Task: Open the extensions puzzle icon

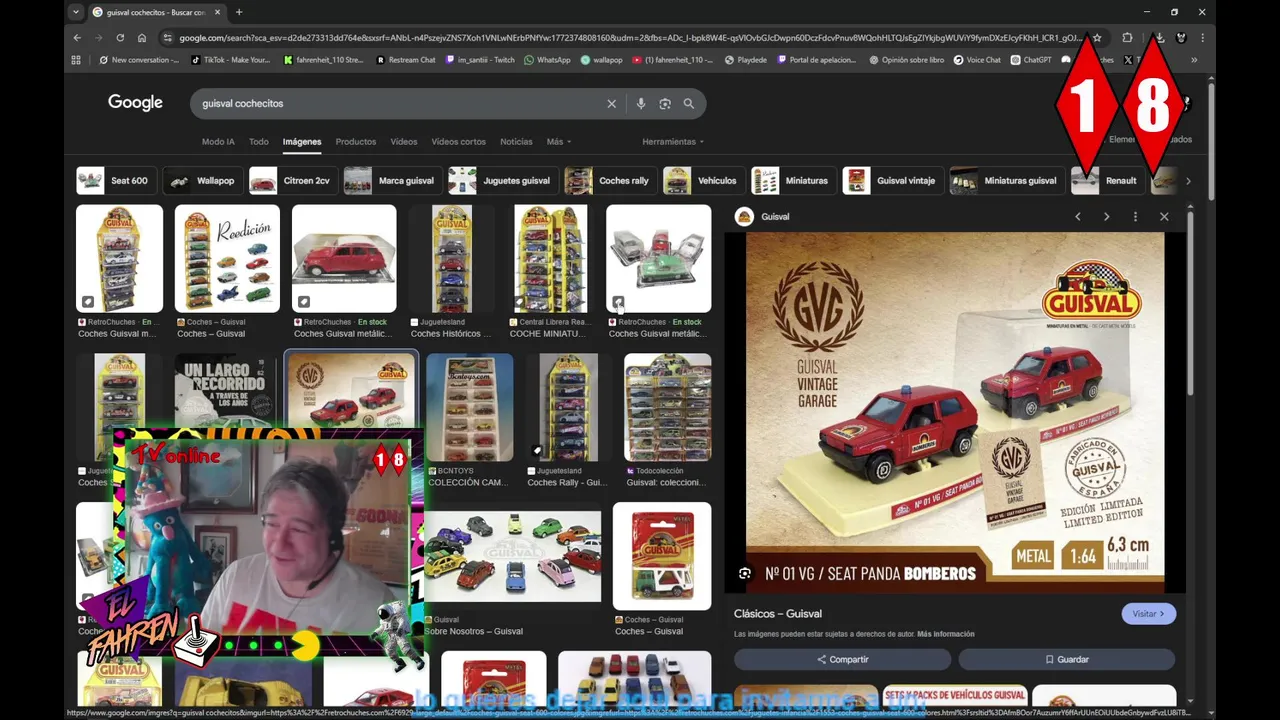Action: pos(1127,38)
